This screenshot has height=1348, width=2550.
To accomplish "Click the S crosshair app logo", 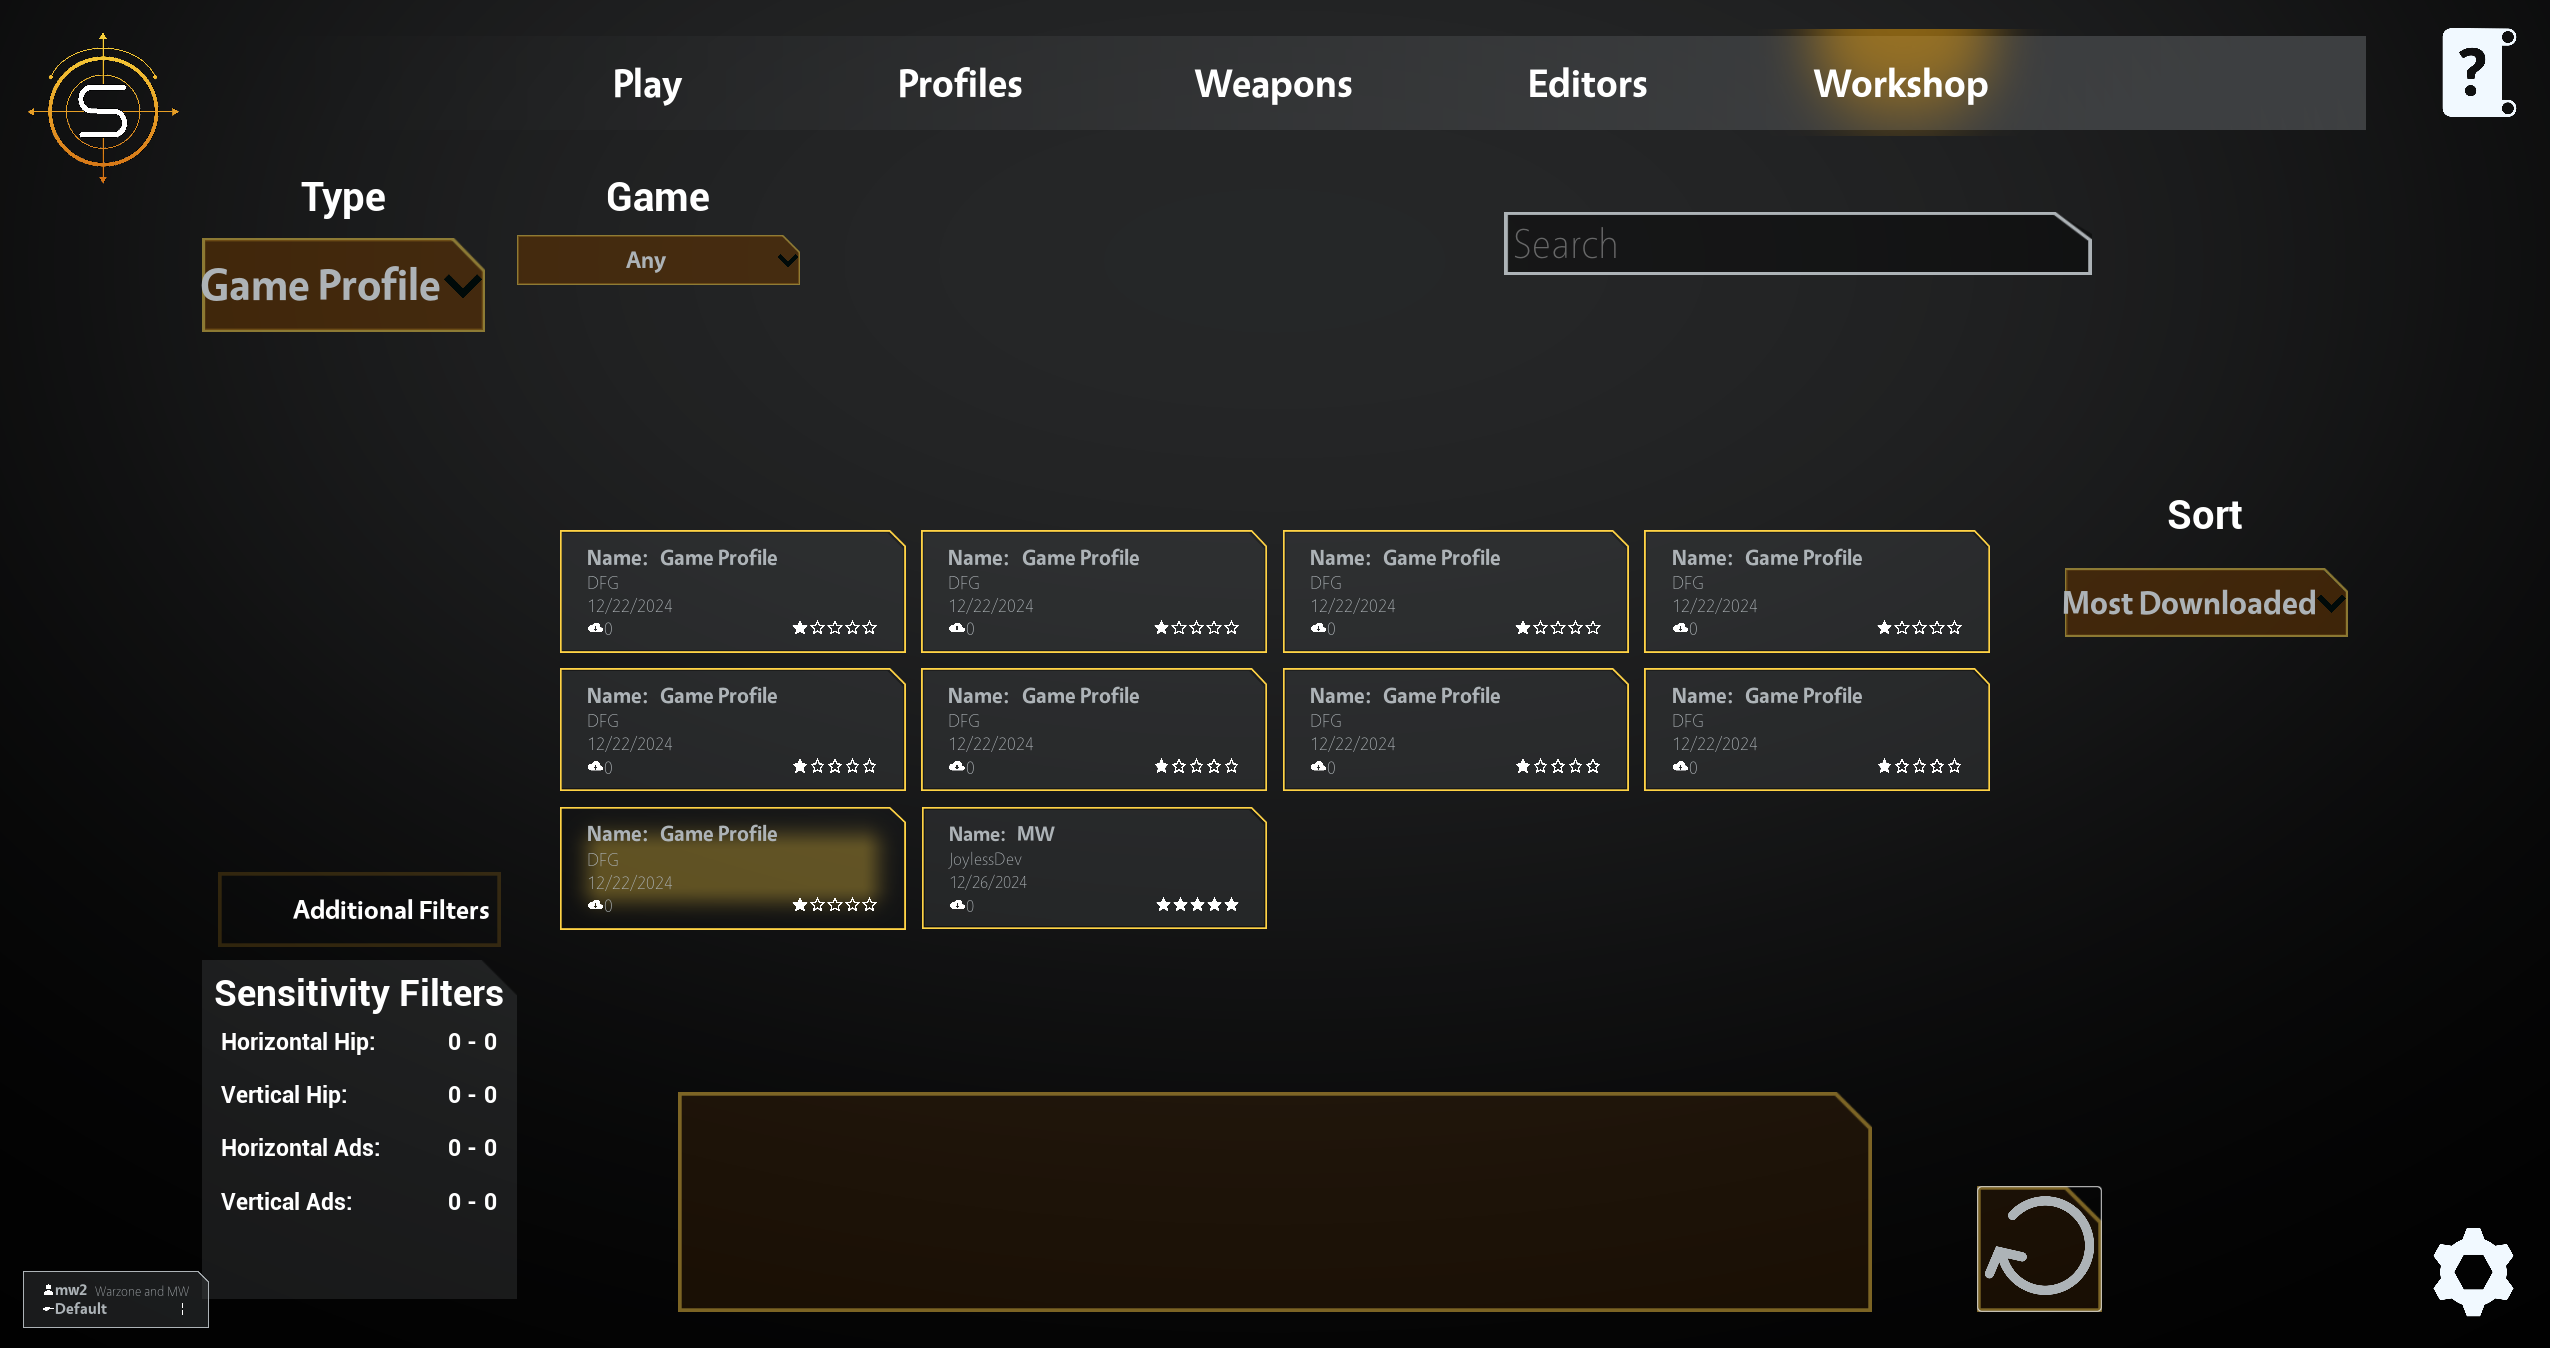I will tap(103, 109).
